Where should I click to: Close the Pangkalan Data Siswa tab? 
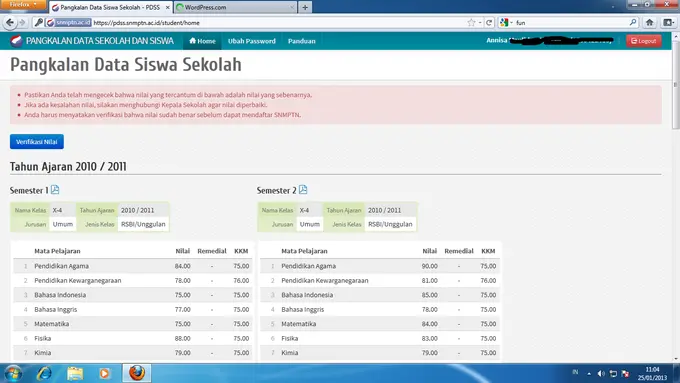[x=167, y=7]
